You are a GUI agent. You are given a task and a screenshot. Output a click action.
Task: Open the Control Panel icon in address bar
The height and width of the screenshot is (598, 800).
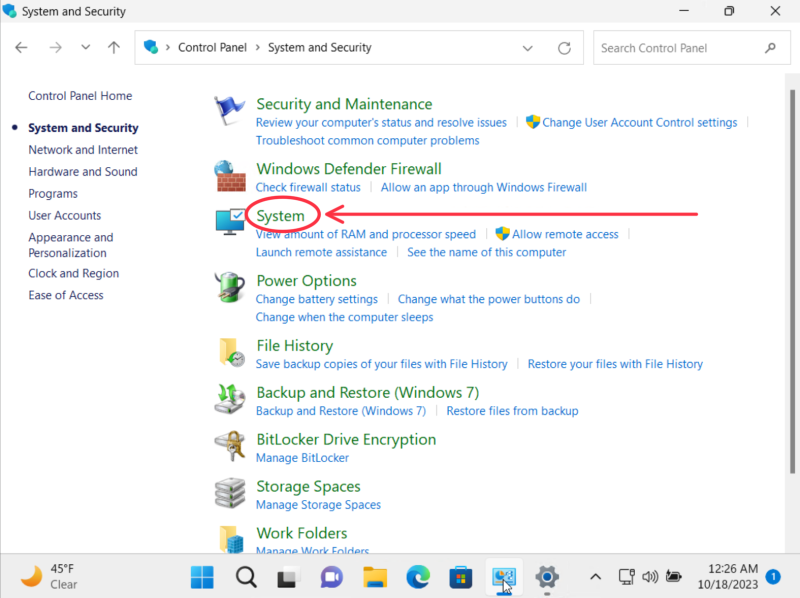(x=152, y=47)
